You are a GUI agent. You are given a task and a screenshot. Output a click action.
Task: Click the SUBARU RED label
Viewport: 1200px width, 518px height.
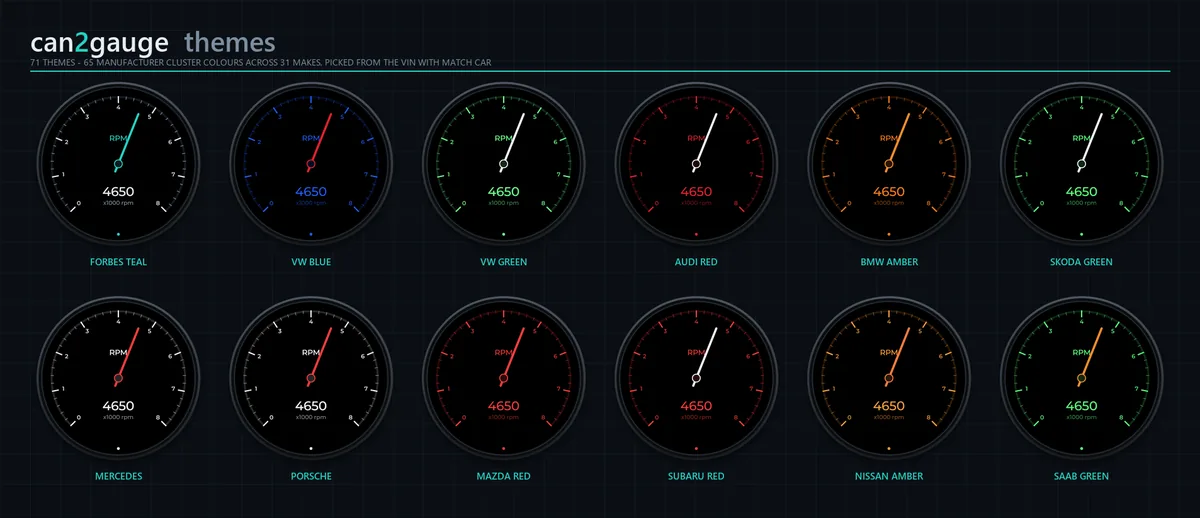696,476
